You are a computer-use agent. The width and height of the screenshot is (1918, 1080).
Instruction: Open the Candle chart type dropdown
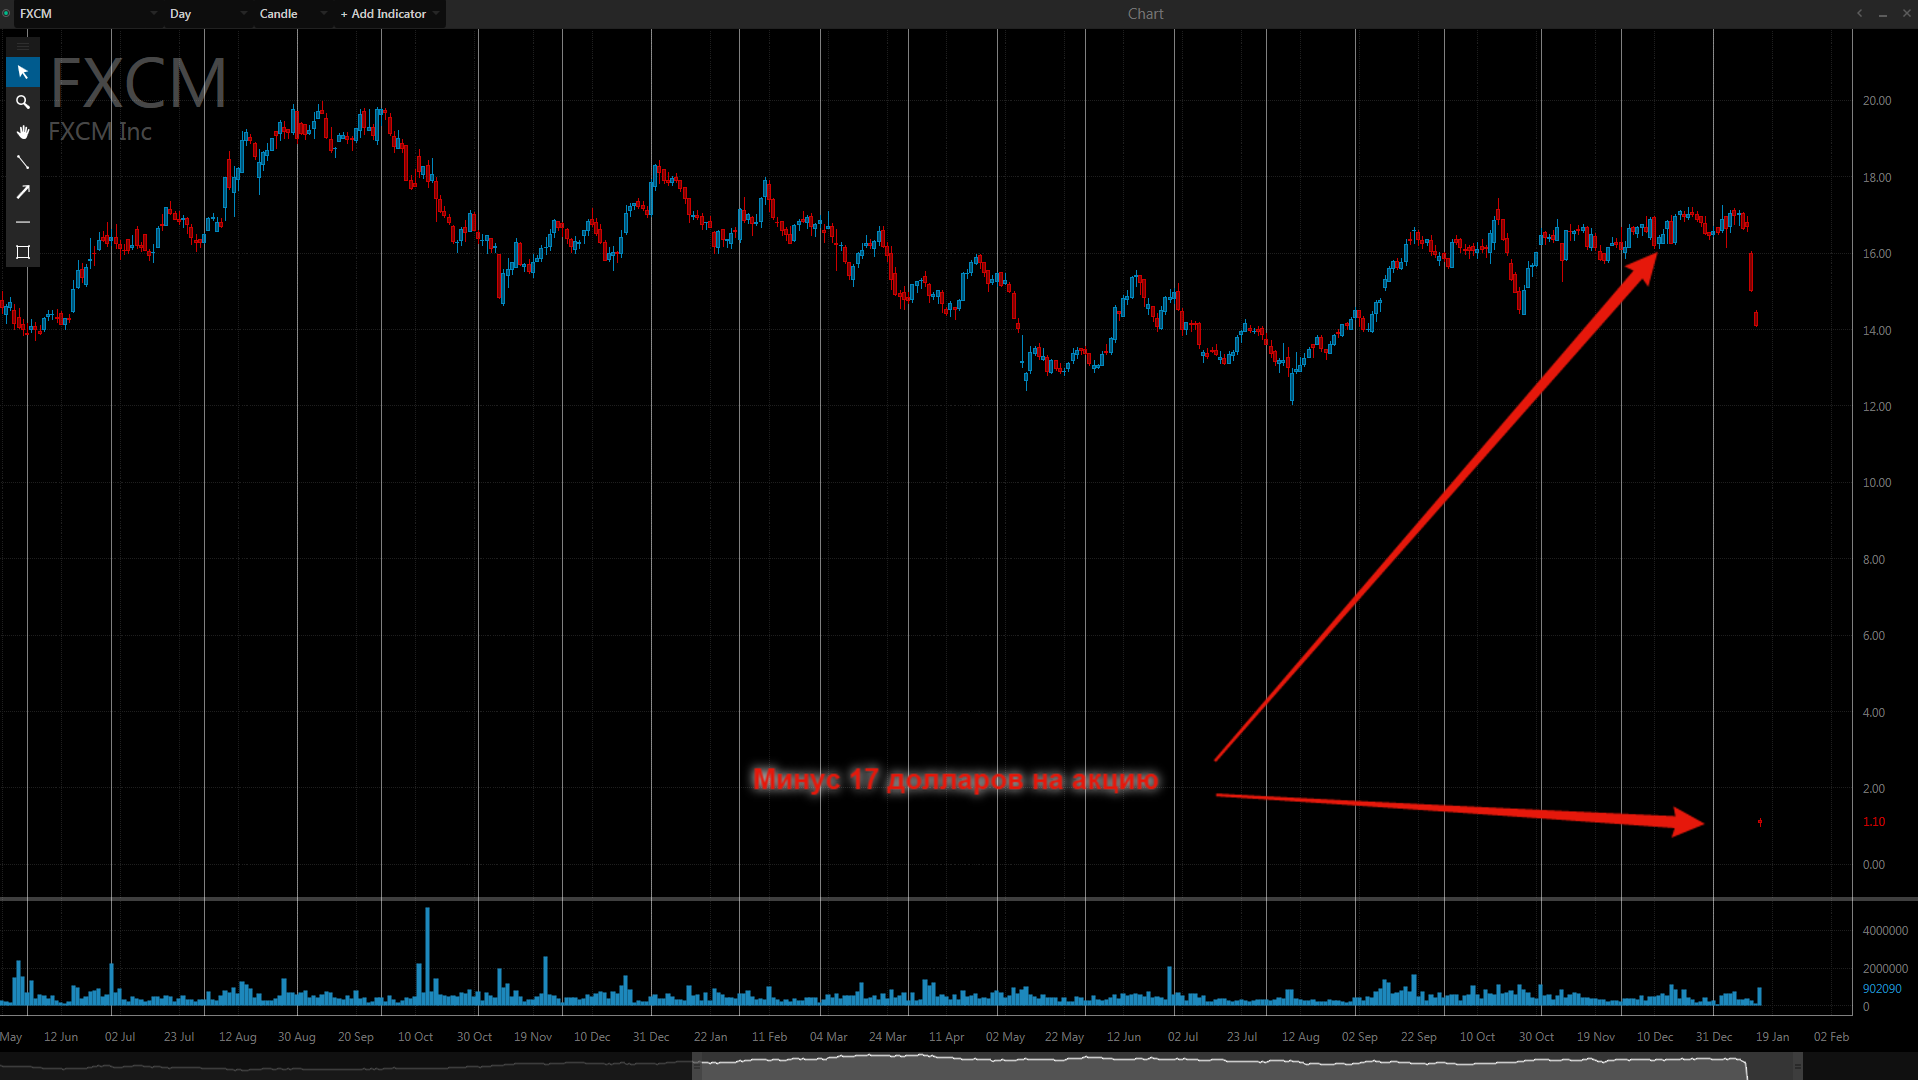coord(292,14)
